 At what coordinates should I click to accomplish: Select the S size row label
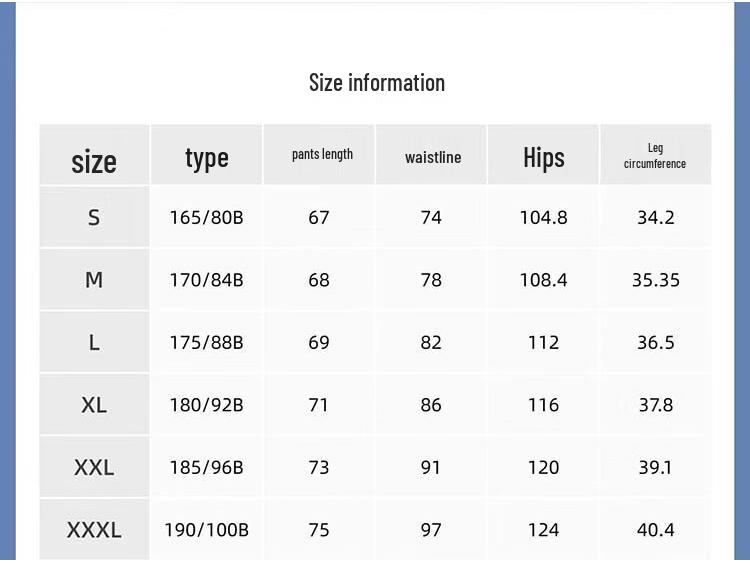tap(94, 218)
